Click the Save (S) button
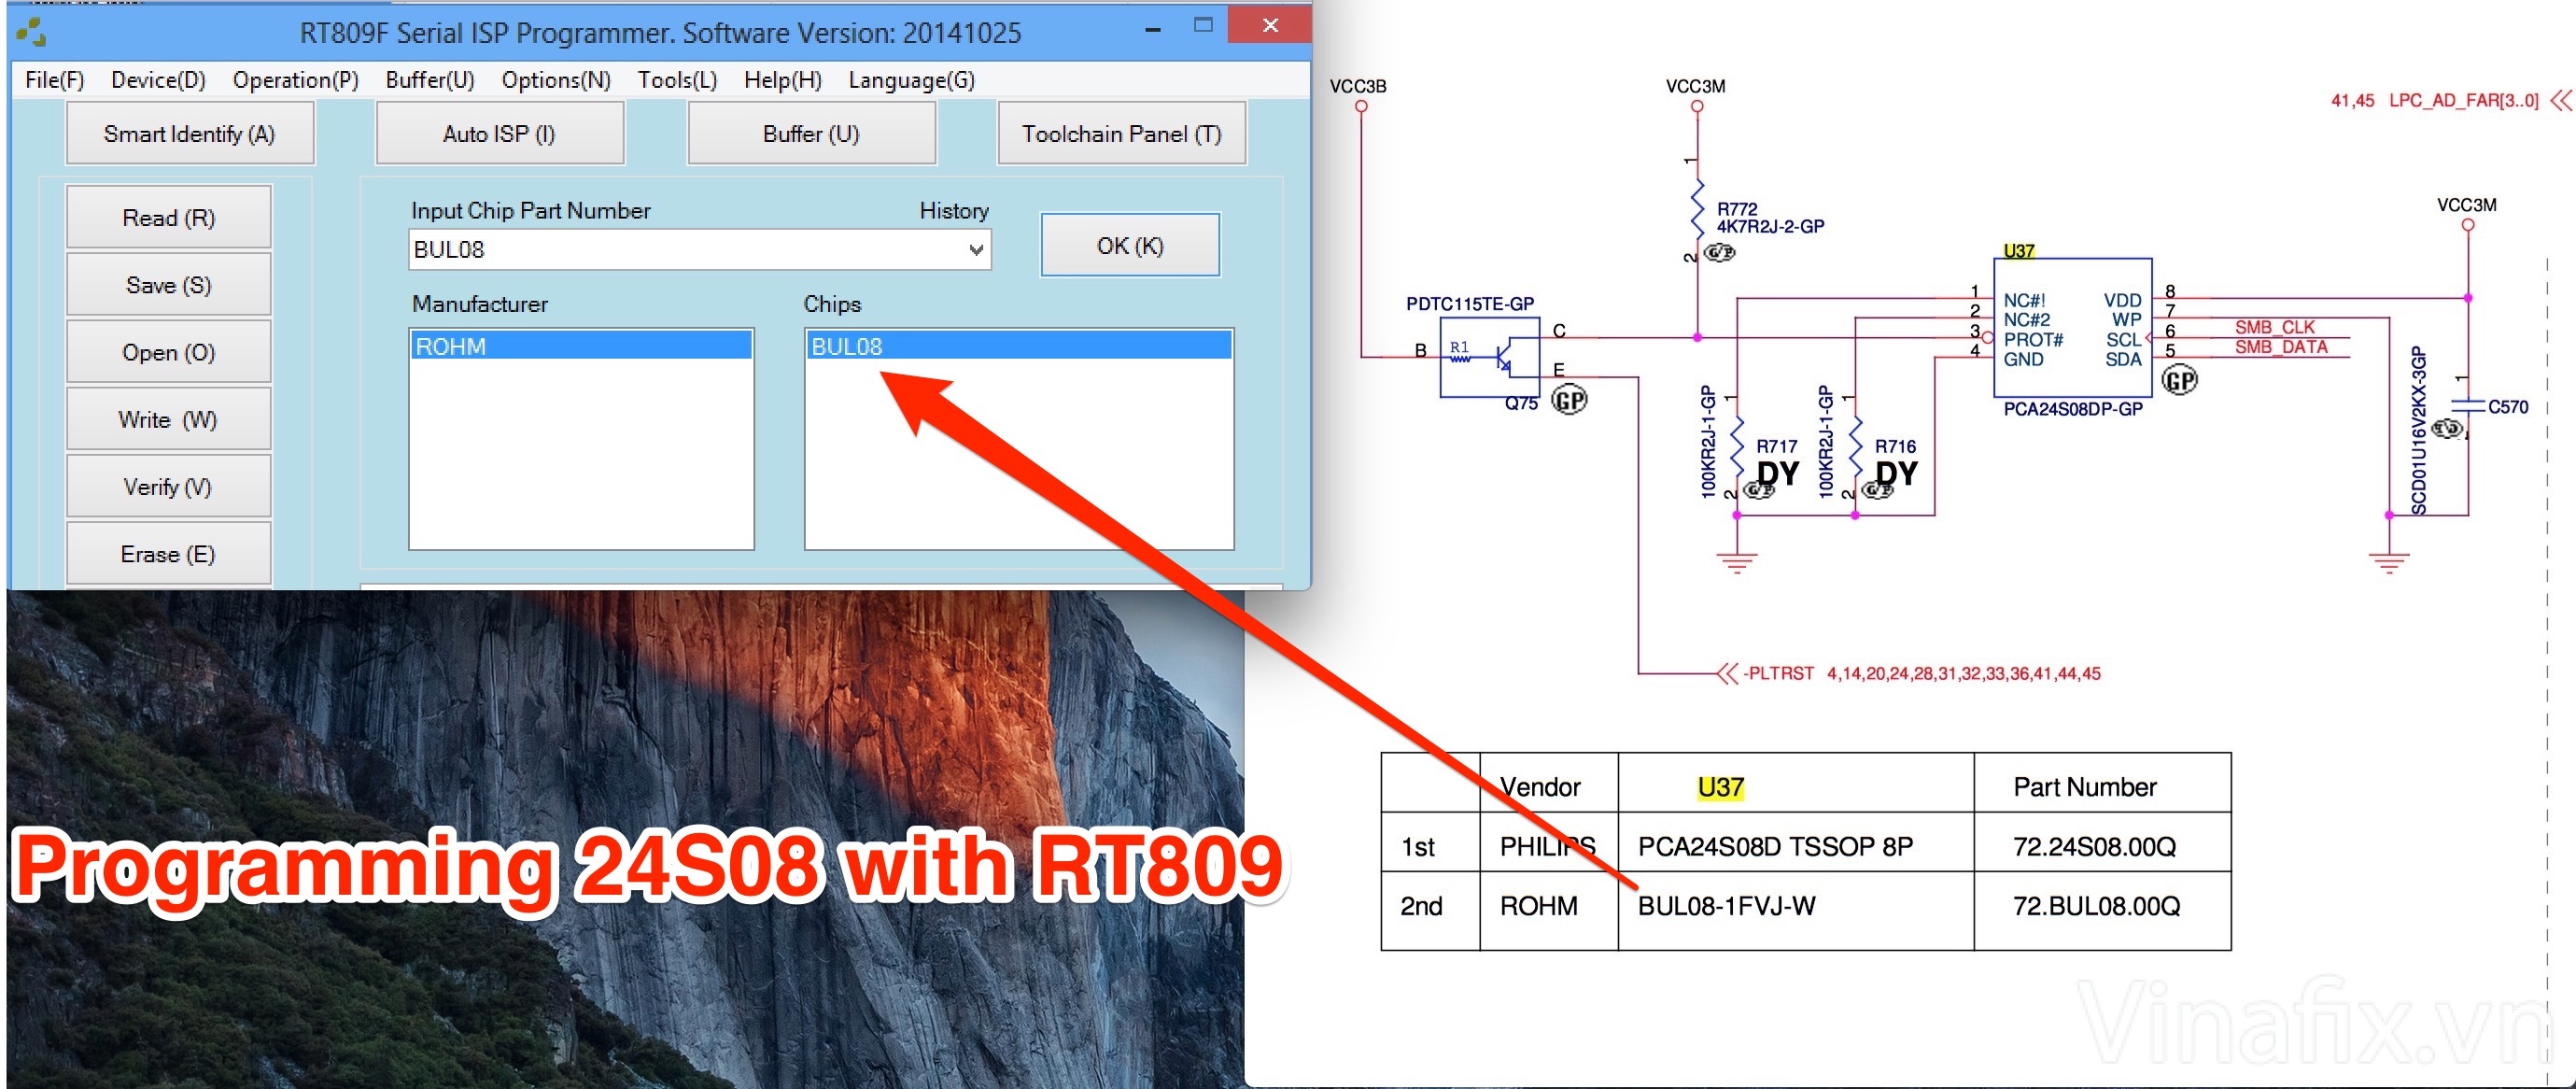 (x=168, y=285)
